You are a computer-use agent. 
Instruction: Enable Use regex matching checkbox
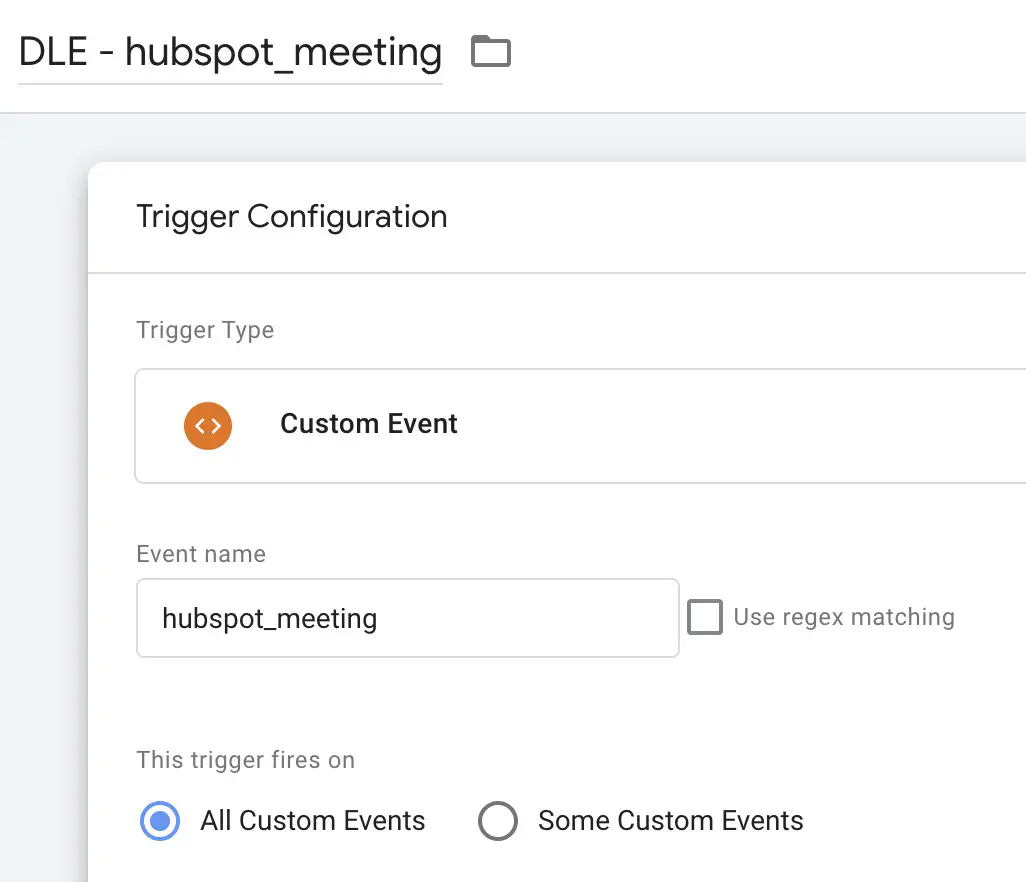click(705, 617)
